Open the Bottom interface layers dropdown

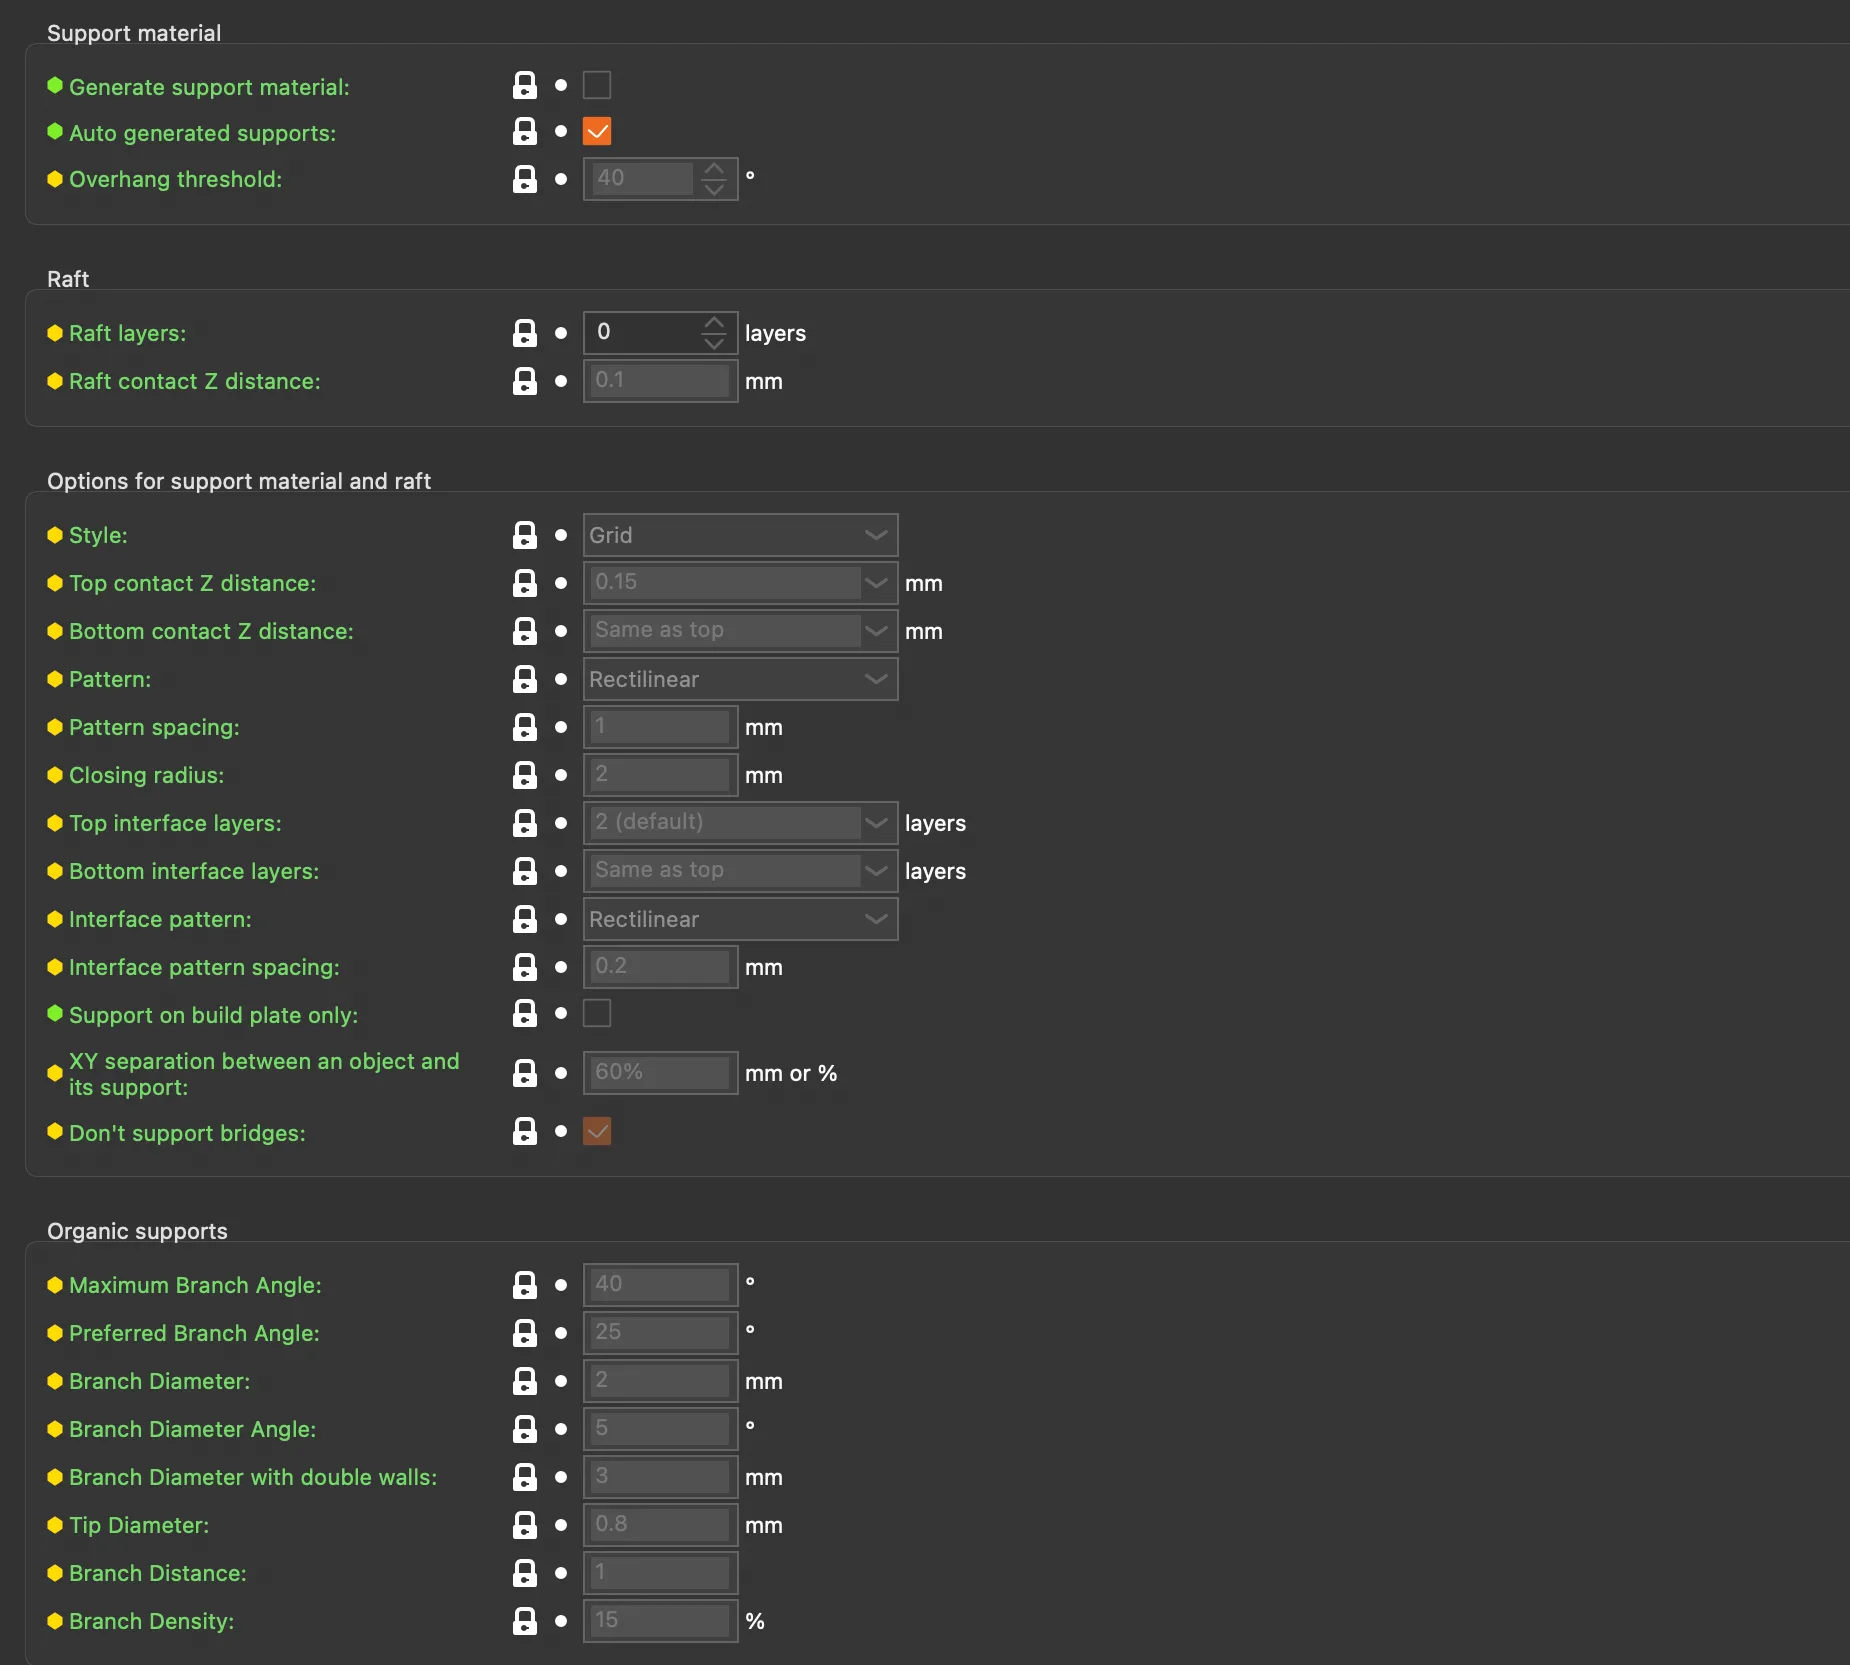coord(740,871)
